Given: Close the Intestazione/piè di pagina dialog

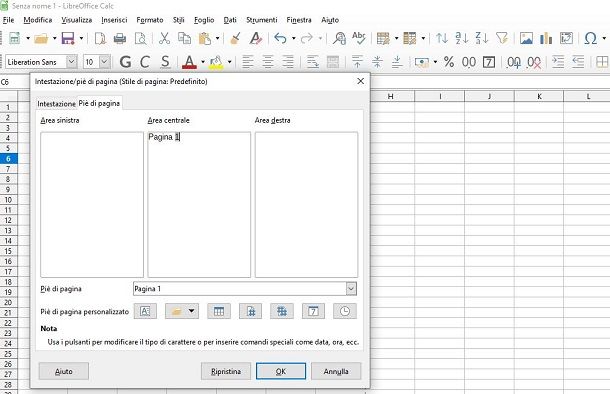Looking at the screenshot, I should pyautogui.click(x=361, y=81).
